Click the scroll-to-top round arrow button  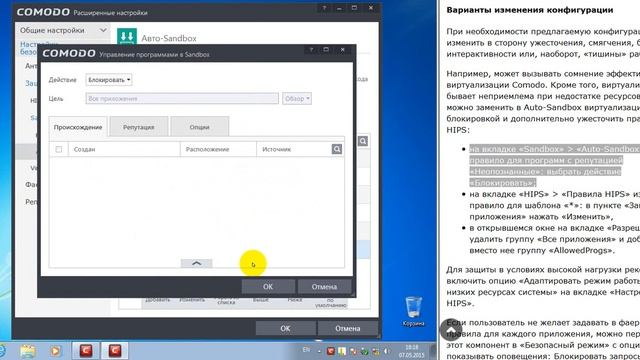[x=451, y=330]
